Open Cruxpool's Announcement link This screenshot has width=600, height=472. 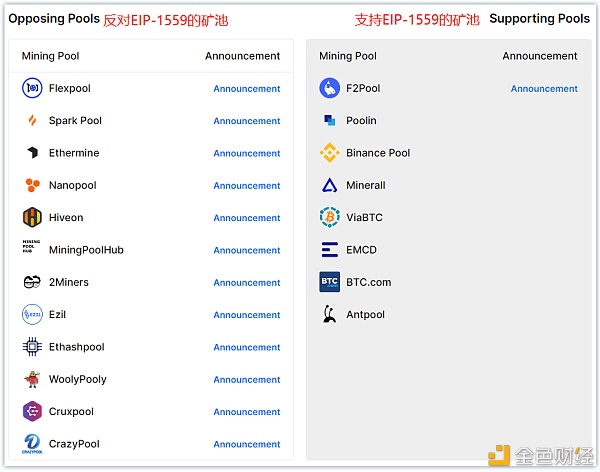click(x=247, y=412)
